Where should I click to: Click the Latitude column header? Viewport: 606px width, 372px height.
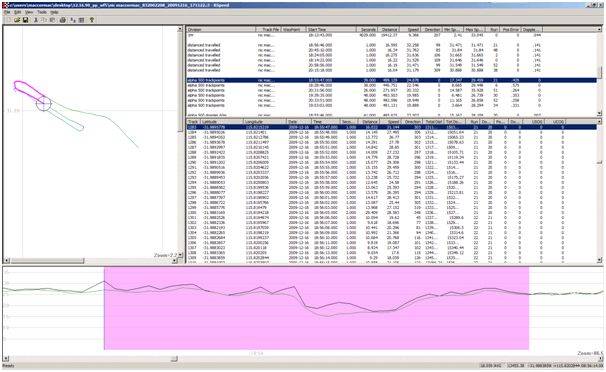pos(221,122)
